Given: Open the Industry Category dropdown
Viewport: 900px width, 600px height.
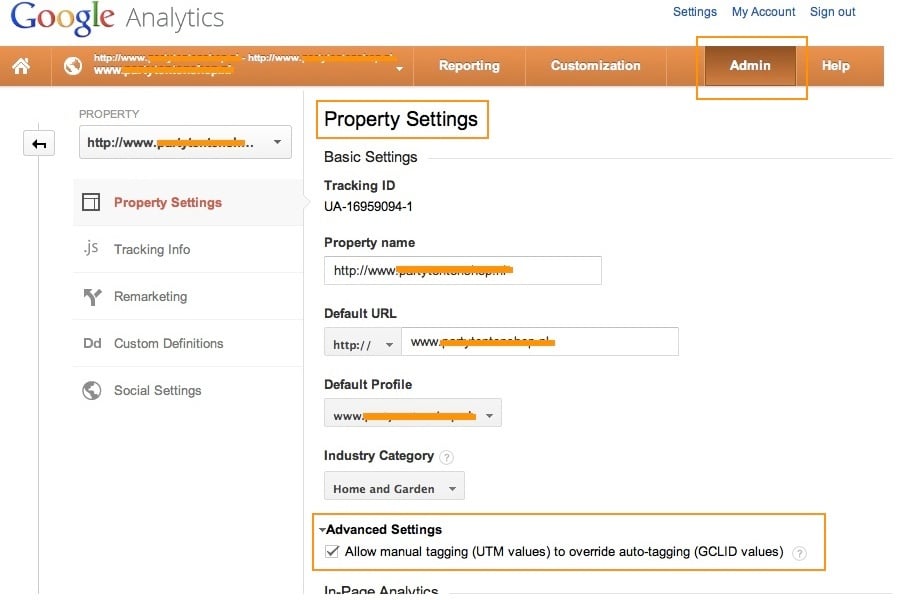Looking at the screenshot, I should pyautogui.click(x=393, y=487).
